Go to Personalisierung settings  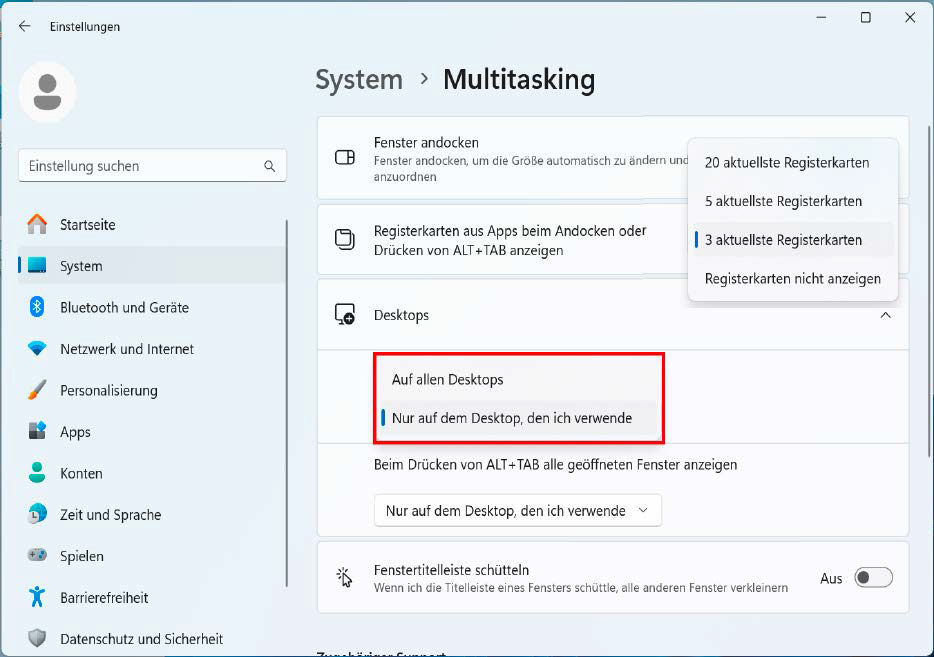[152, 390]
